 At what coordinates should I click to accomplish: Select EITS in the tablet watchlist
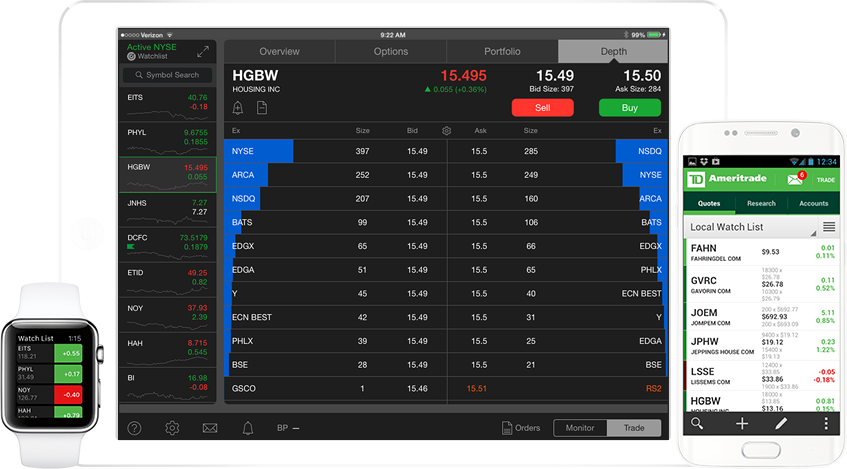pyautogui.click(x=167, y=104)
